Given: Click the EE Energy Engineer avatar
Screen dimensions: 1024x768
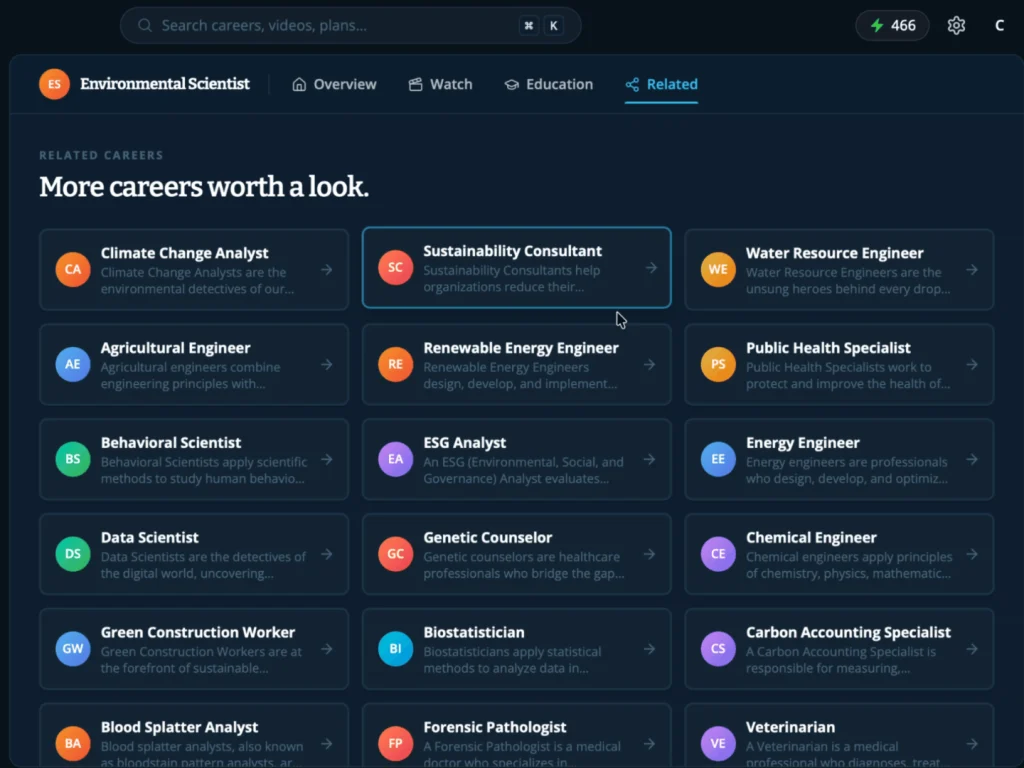Looking at the screenshot, I should (718, 459).
